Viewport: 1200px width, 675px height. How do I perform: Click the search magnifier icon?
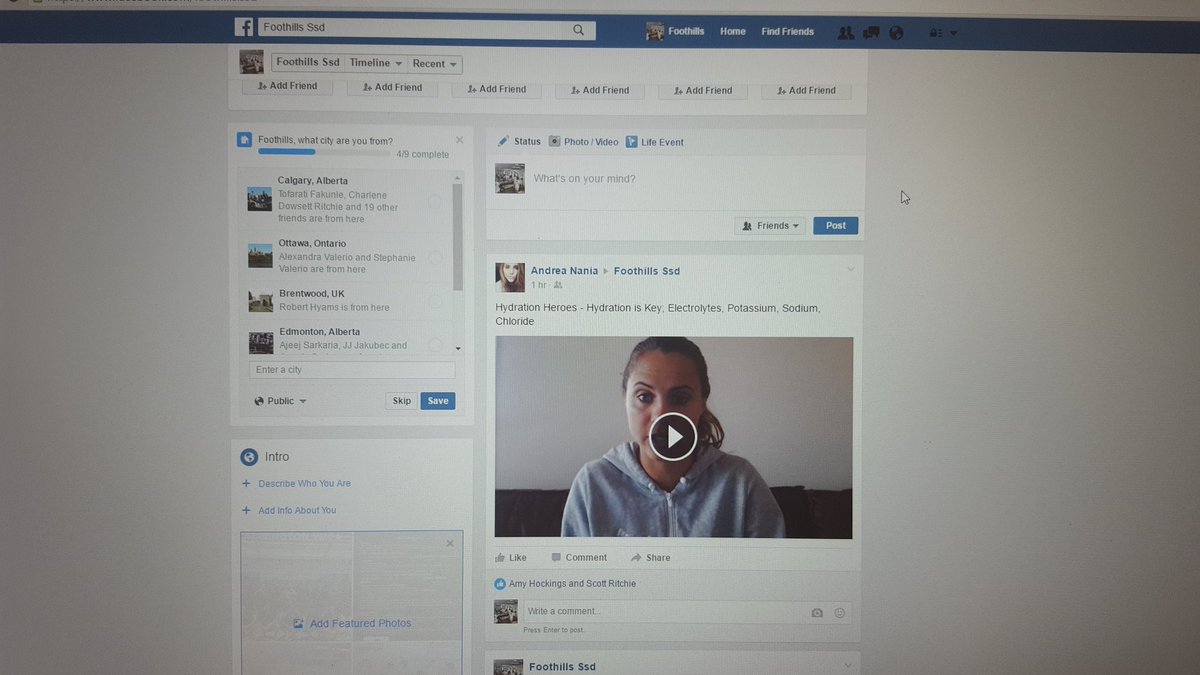tap(579, 30)
